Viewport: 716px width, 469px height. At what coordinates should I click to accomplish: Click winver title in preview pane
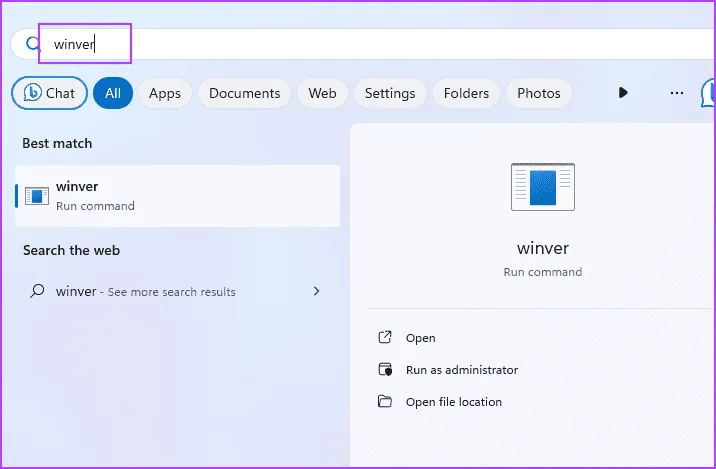pos(543,248)
